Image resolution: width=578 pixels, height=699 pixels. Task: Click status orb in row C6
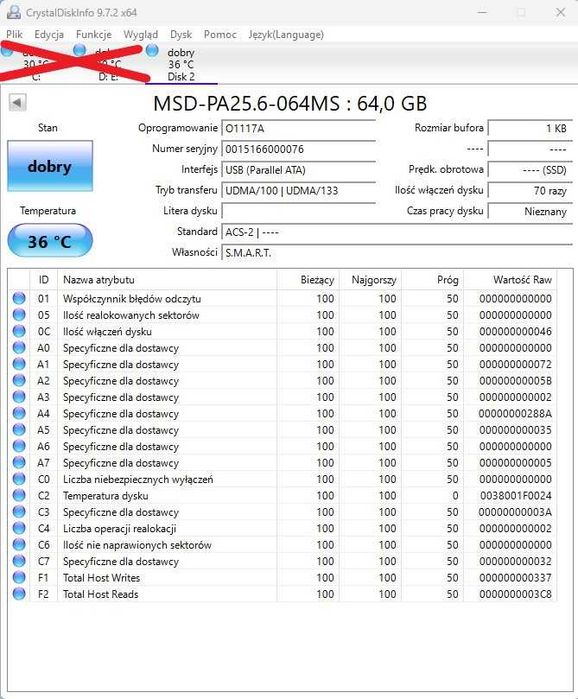coord(19,544)
